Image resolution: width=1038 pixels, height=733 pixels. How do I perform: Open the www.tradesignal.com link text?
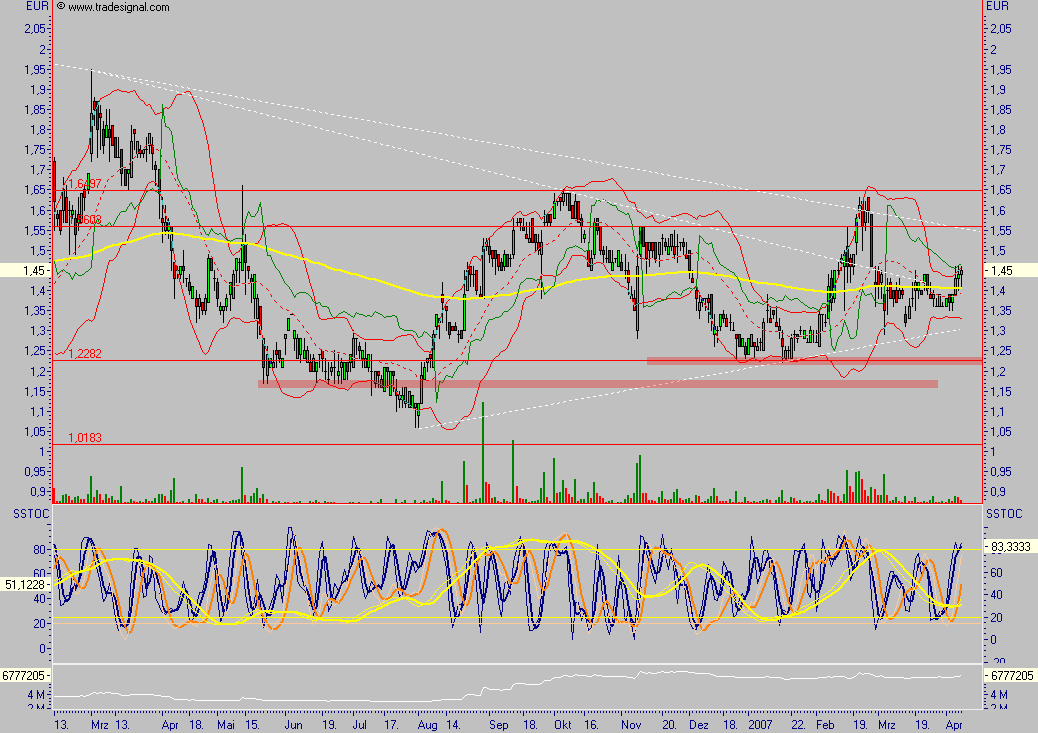tap(118, 7)
